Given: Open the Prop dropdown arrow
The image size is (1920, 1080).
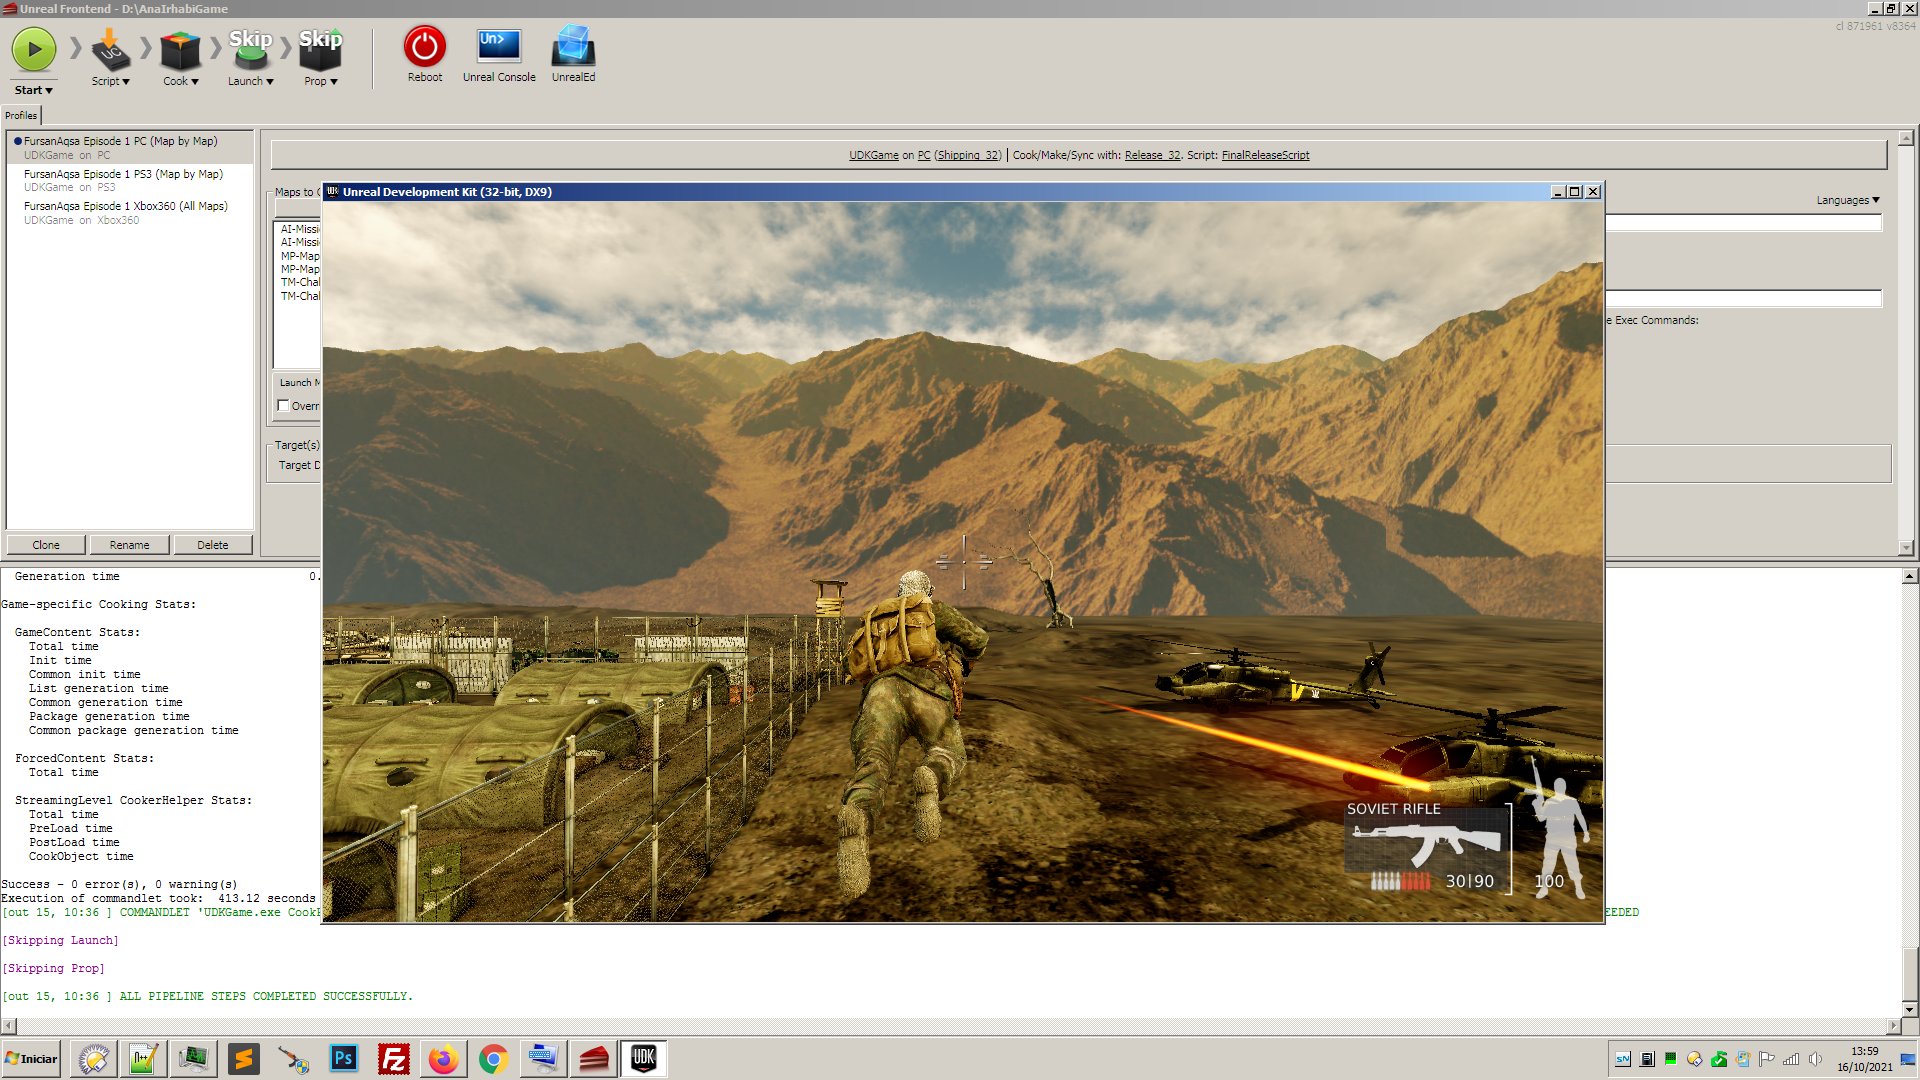Looking at the screenshot, I should point(334,82).
